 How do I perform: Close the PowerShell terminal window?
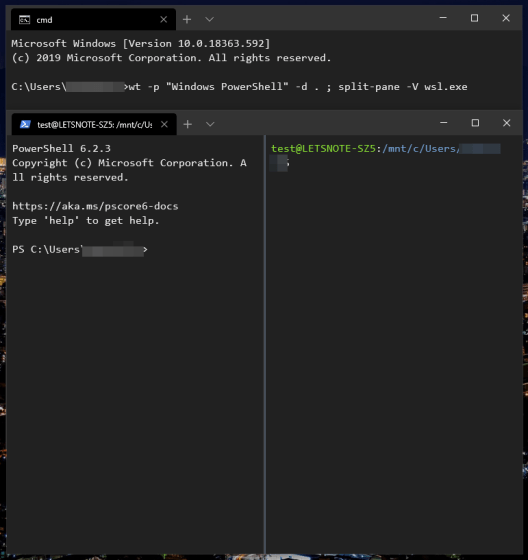[x=507, y=123]
